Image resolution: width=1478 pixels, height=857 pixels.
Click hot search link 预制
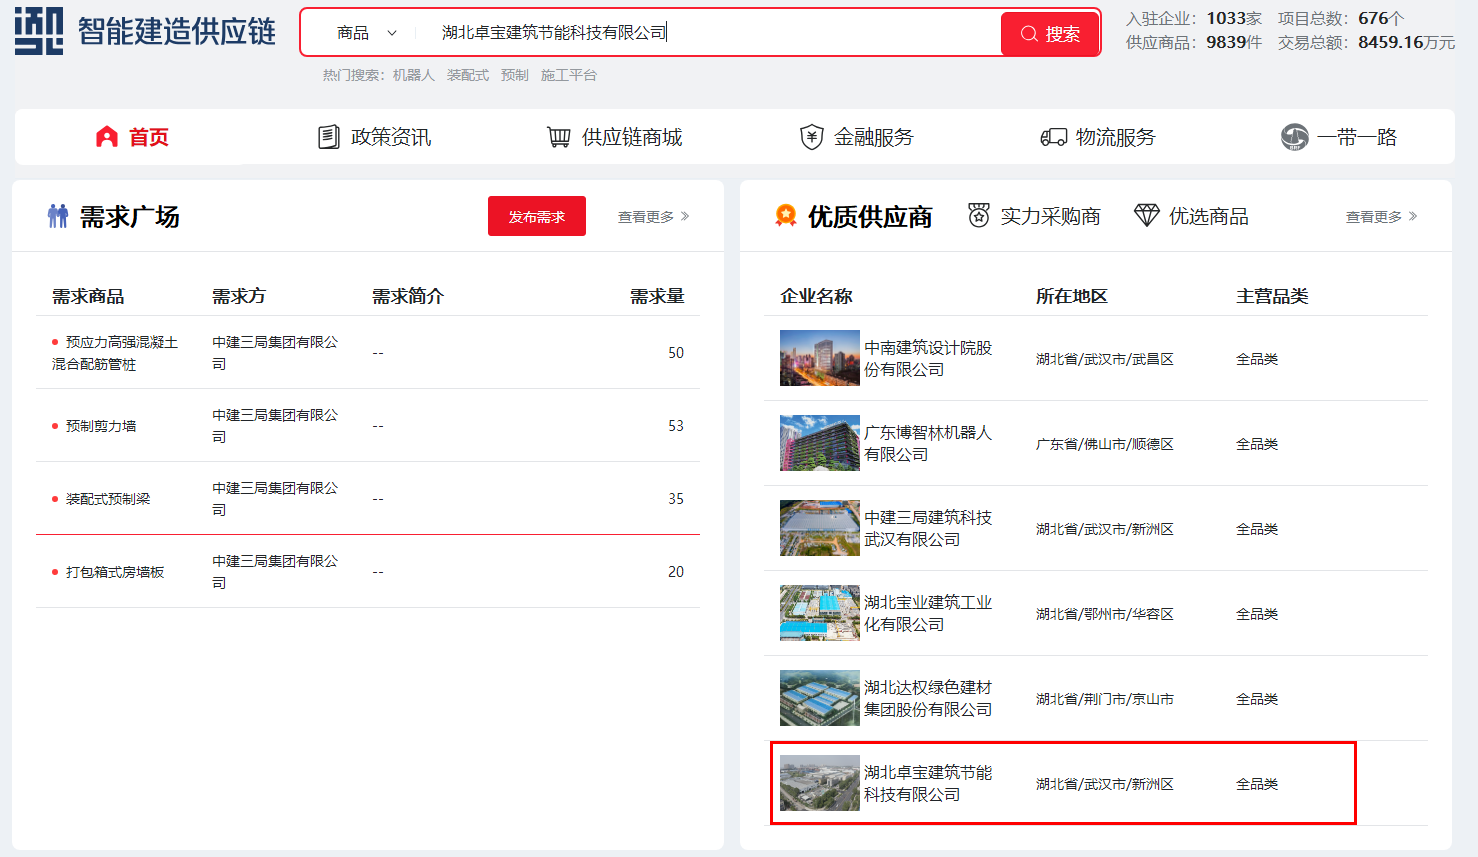pos(515,75)
